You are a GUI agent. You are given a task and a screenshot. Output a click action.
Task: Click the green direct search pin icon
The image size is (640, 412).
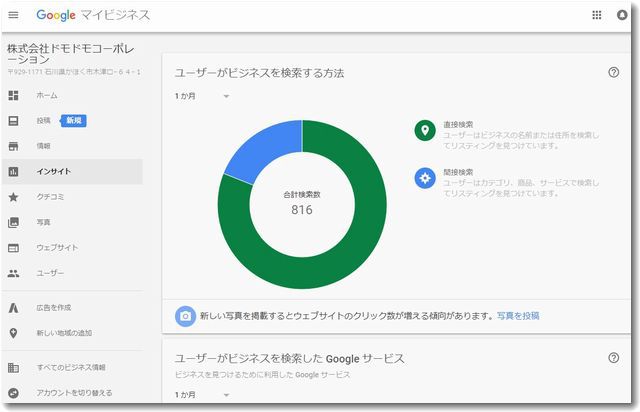click(425, 130)
